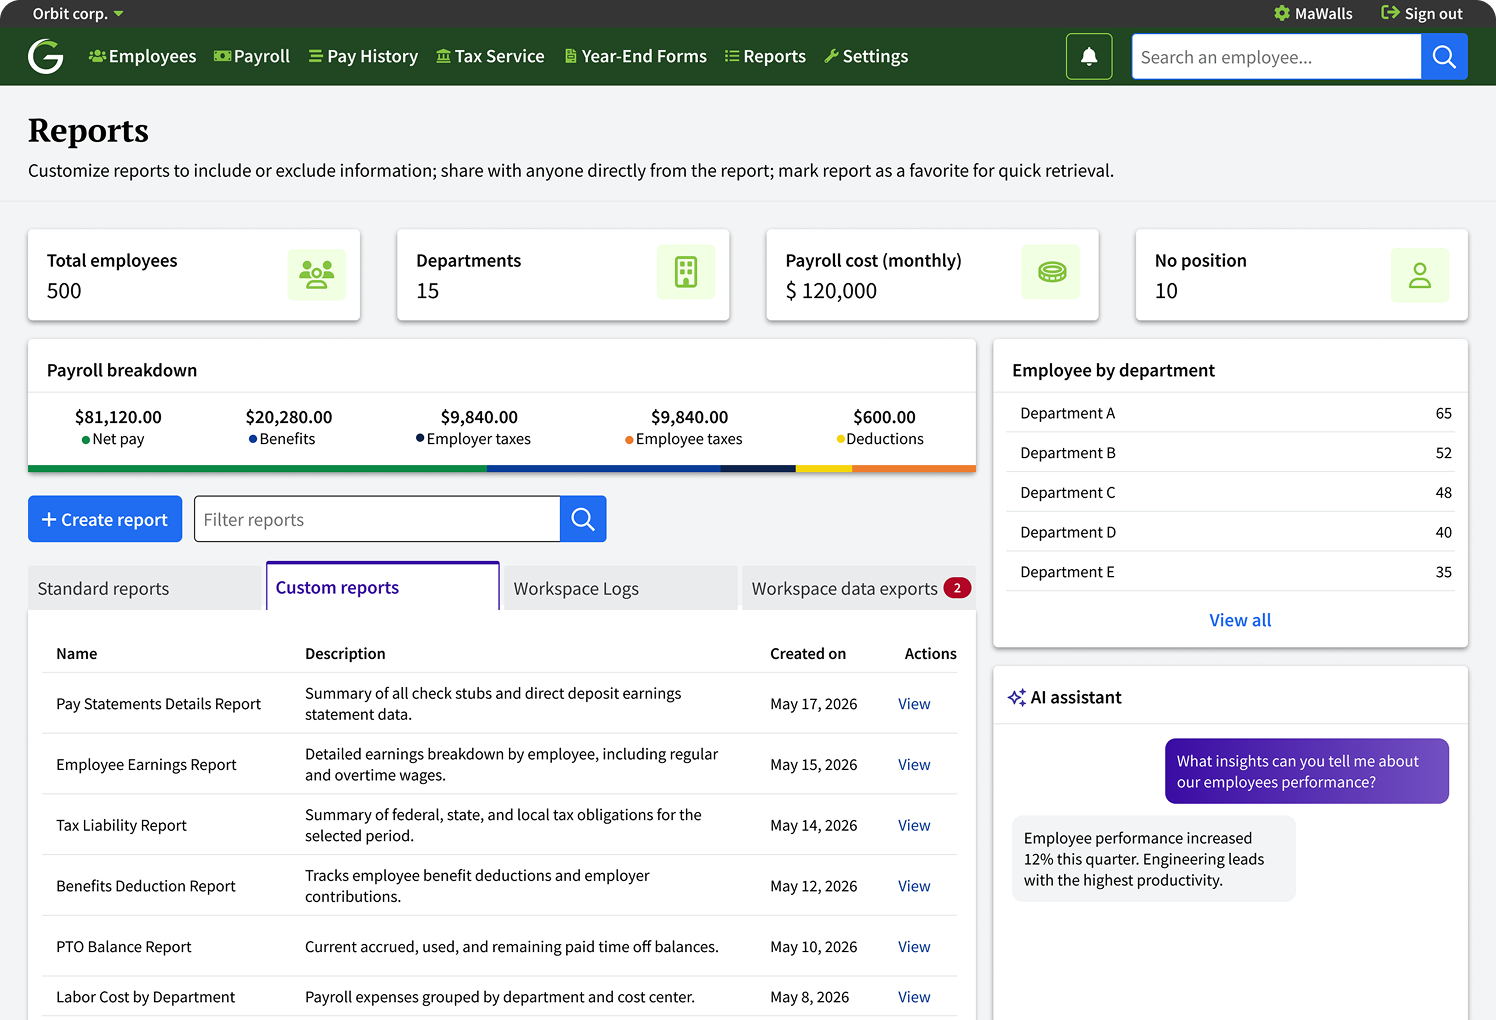This screenshot has height=1020, width=1496.
Task: Click the payroll breakdown color bar
Action: point(502,468)
